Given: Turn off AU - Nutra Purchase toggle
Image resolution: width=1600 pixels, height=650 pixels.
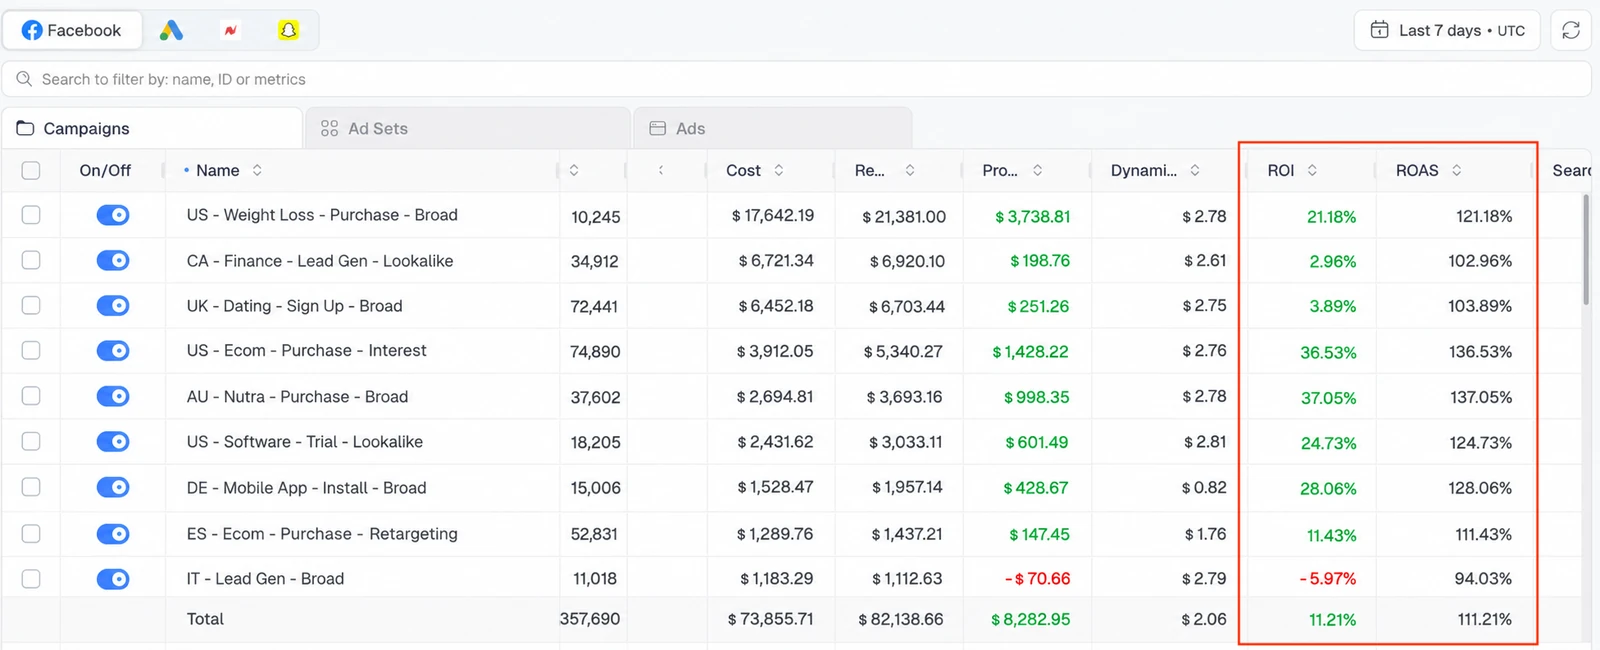Looking at the screenshot, I should tap(113, 396).
